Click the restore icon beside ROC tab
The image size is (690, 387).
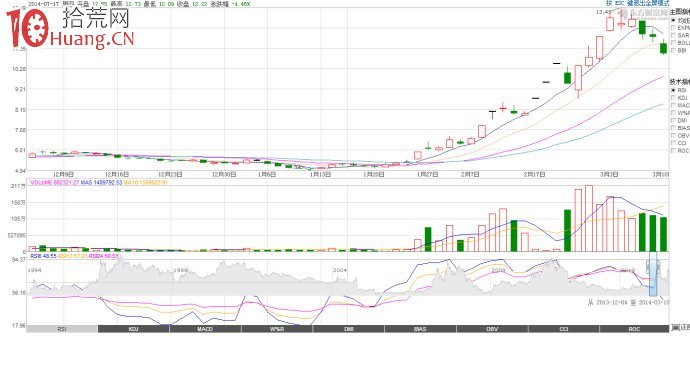click(675, 328)
